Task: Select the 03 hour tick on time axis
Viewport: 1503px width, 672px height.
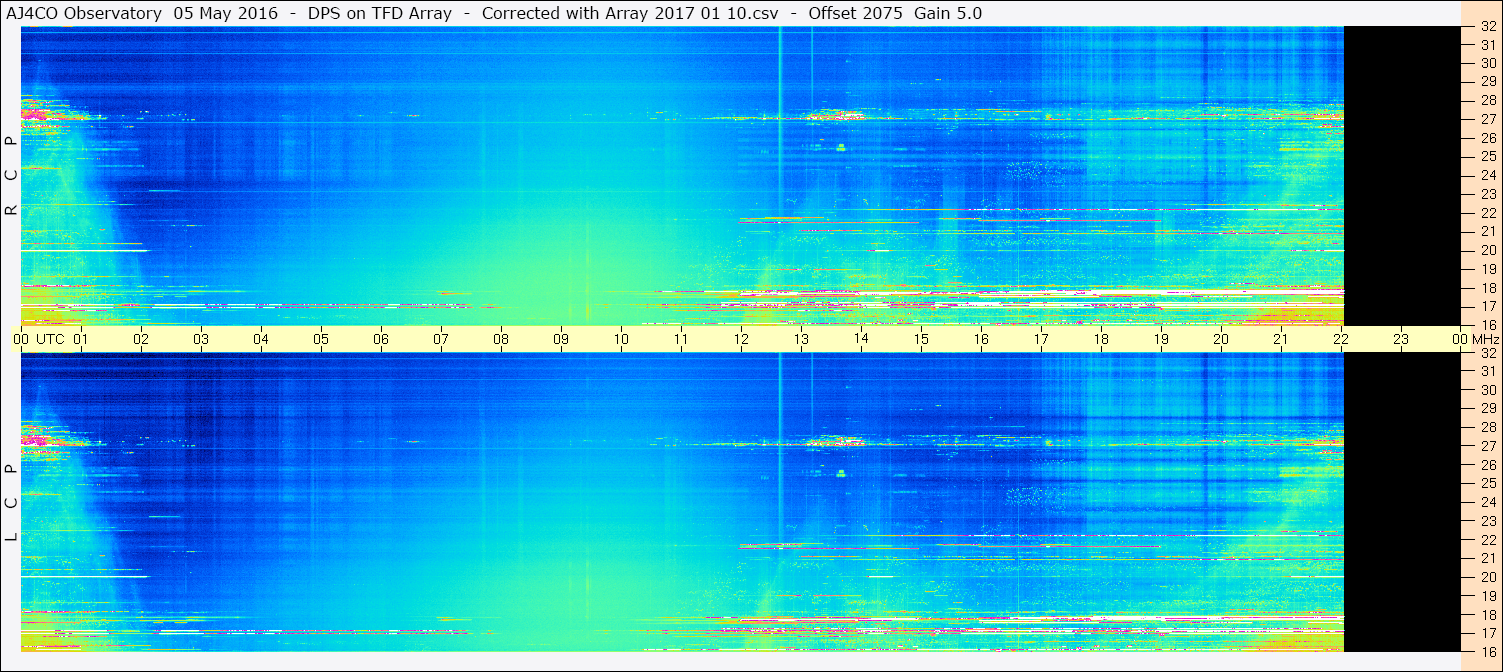Action: (x=201, y=339)
